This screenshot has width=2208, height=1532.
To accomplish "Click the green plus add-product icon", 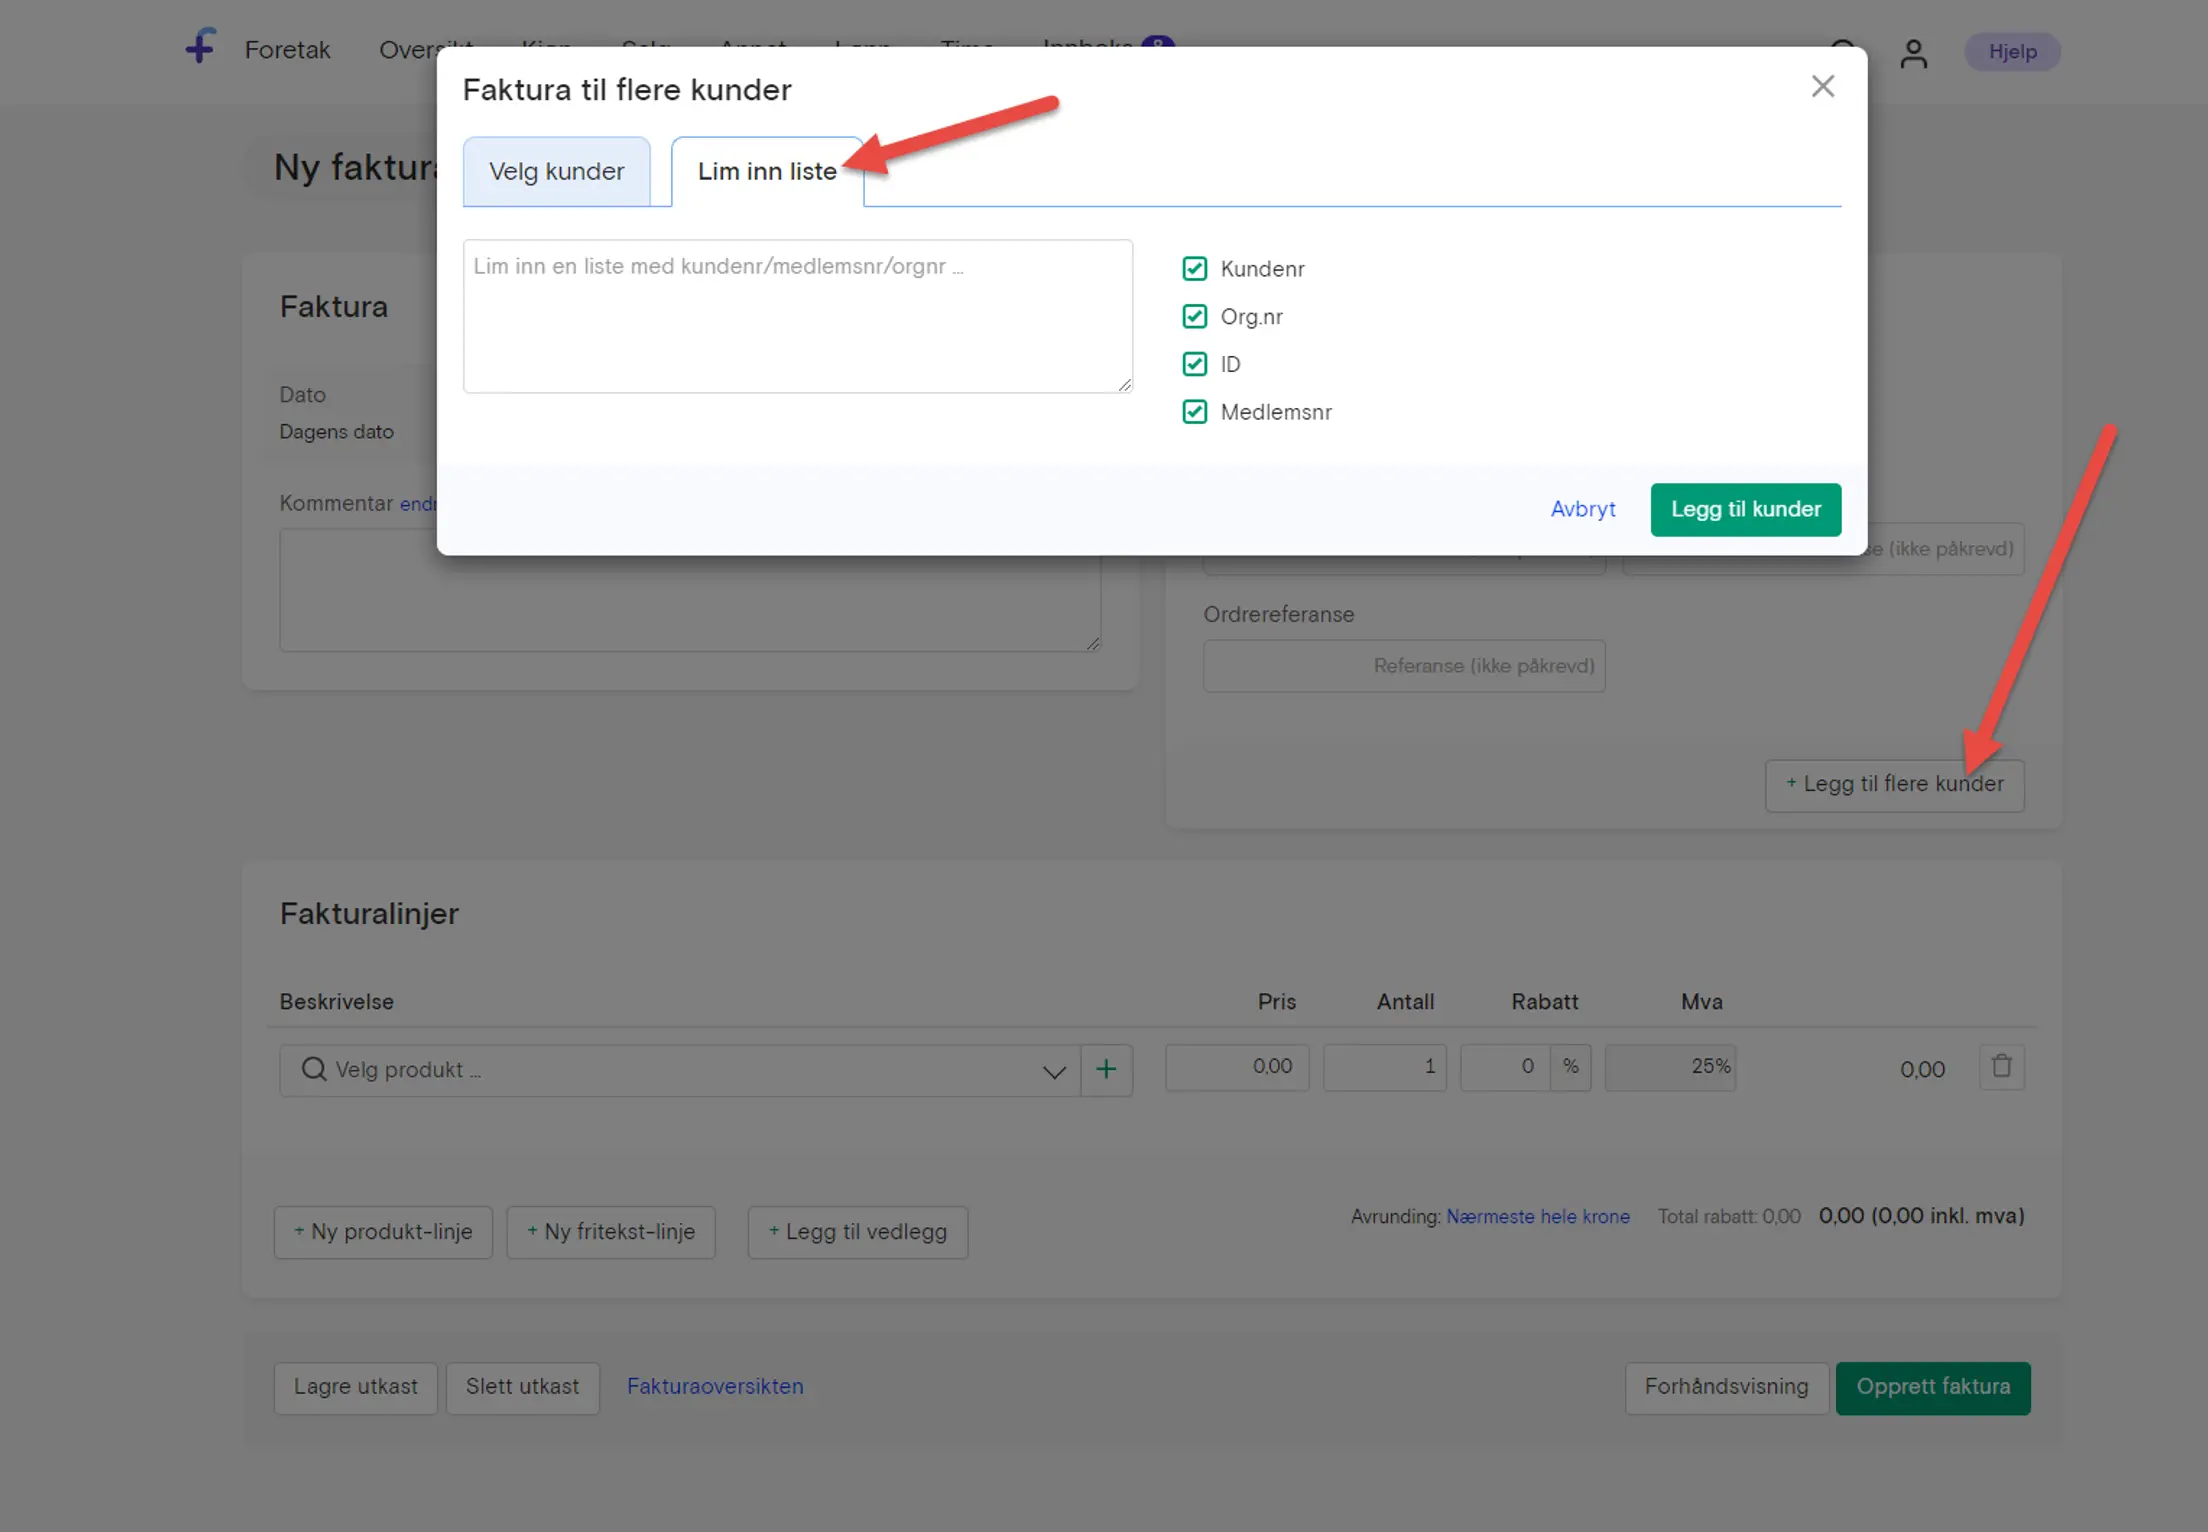I will (1106, 1069).
